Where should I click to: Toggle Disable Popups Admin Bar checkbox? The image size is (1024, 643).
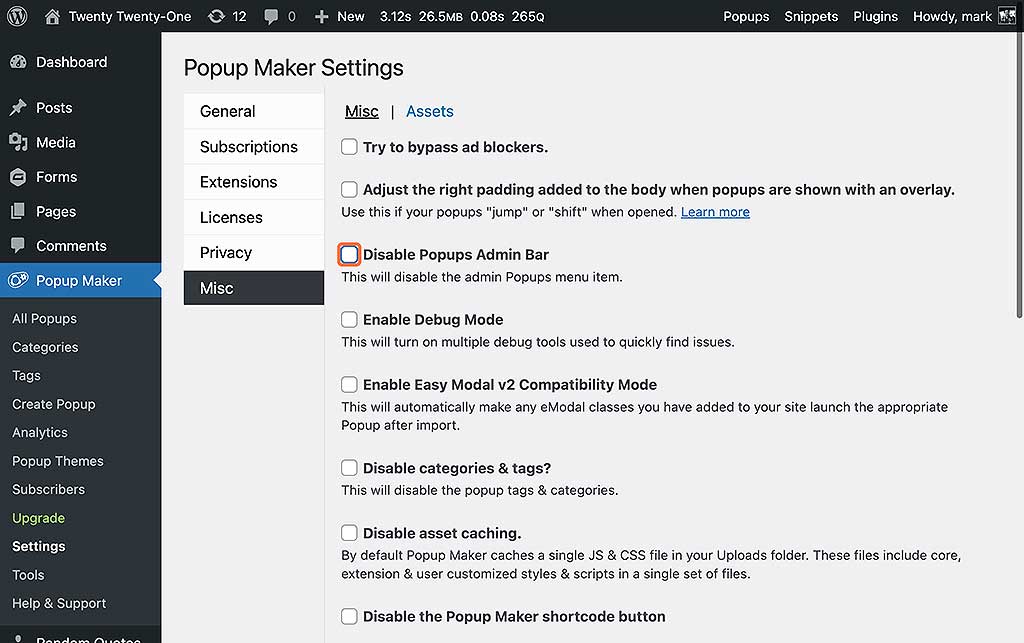pyautogui.click(x=349, y=255)
